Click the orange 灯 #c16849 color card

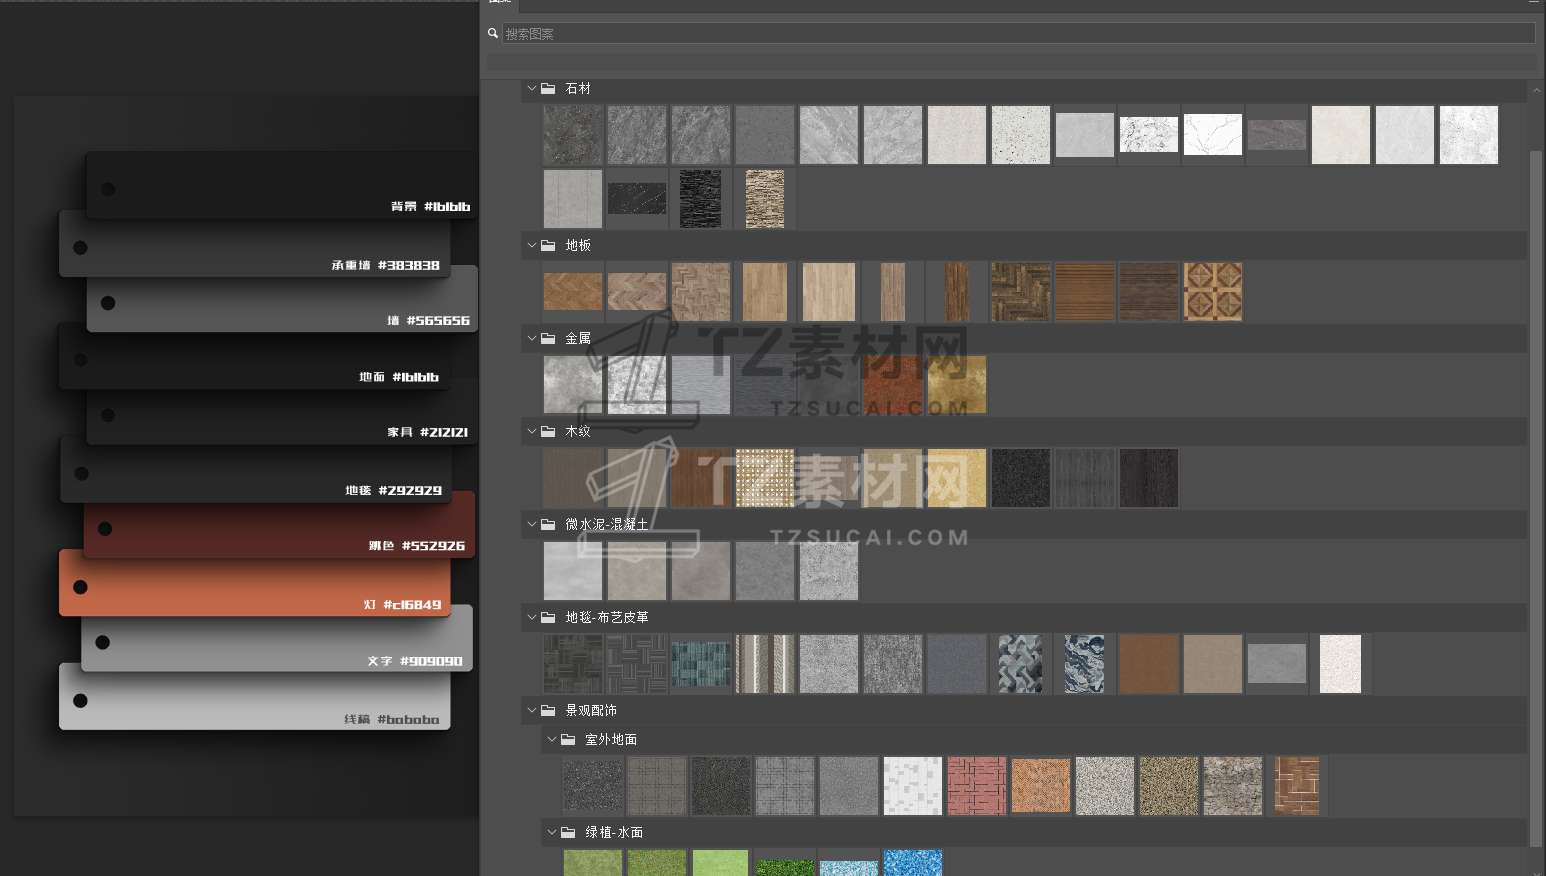(255, 585)
